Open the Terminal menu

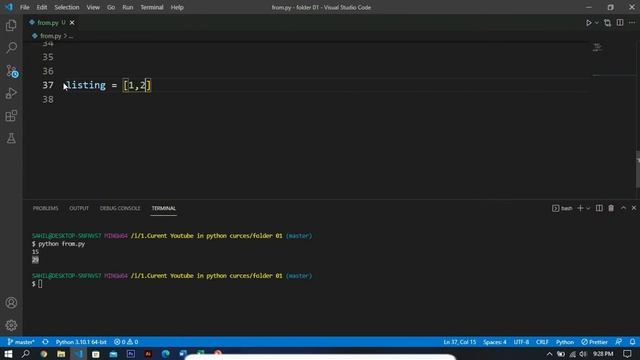[x=152, y=7]
